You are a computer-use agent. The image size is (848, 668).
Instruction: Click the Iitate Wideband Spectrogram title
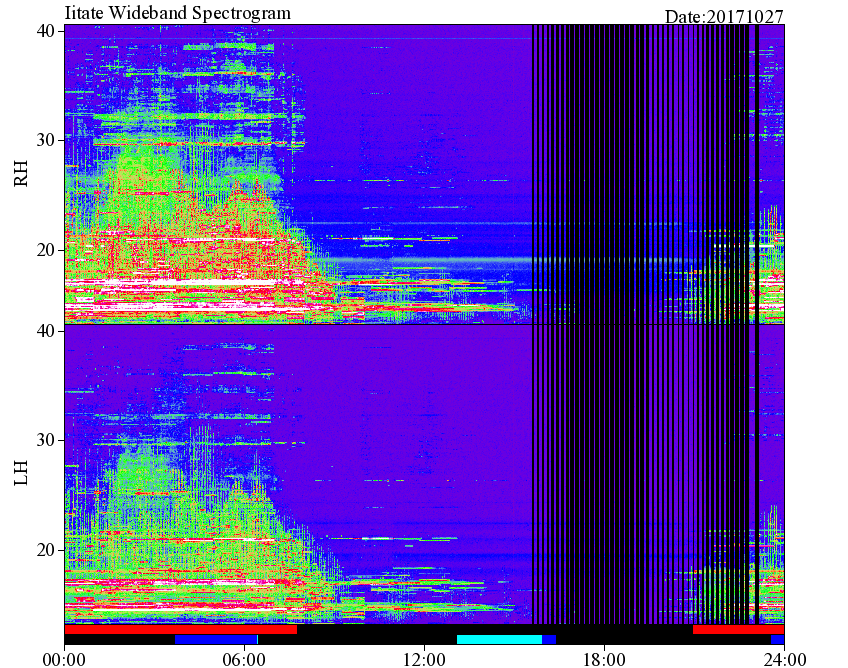coord(178,13)
